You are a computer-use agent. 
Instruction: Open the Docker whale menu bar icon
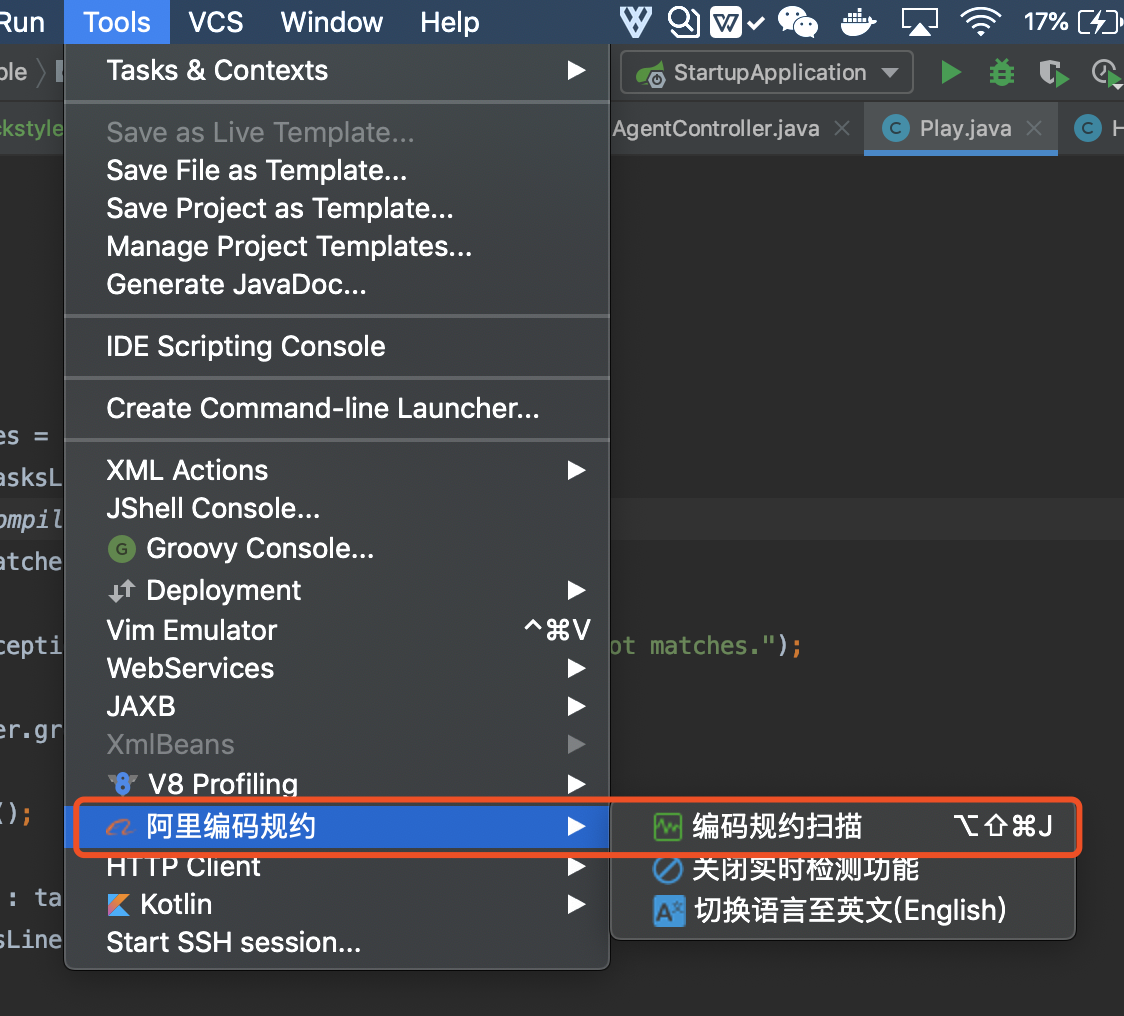[x=857, y=22]
